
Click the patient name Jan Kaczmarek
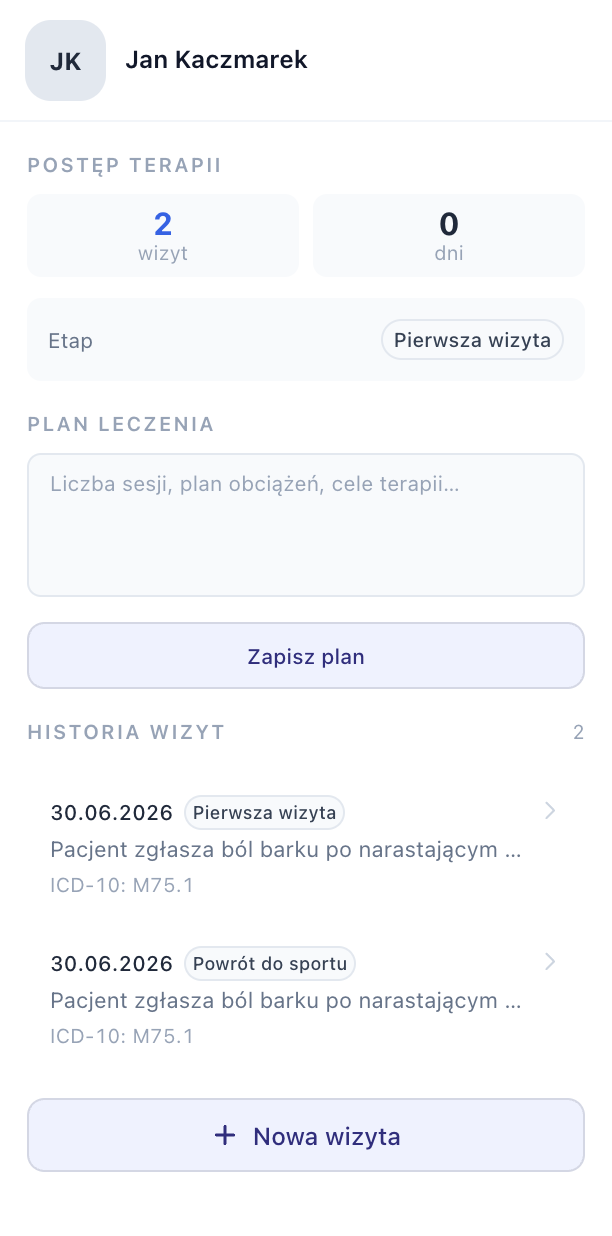[x=216, y=60]
